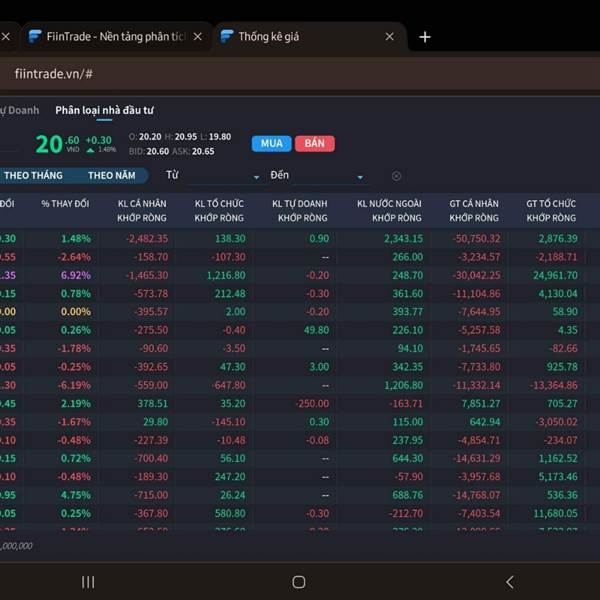600x600 pixels.
Task: Open a new browser tab with plus icon
Action: pos(425,37)
